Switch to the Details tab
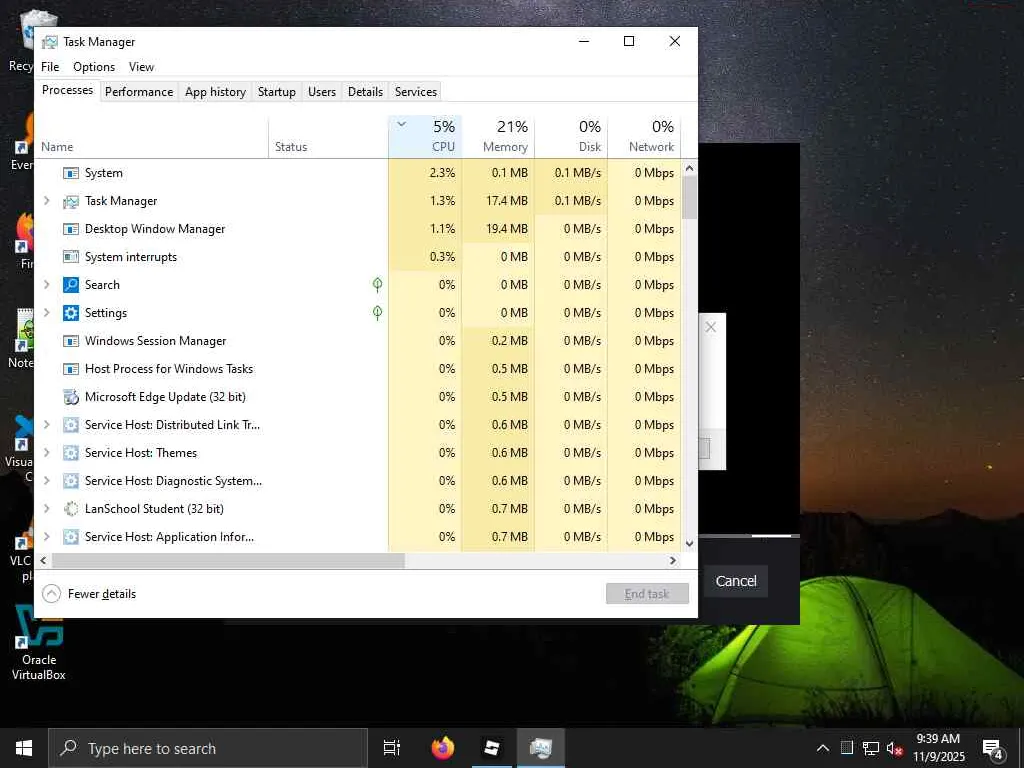This screenshot has height=768, width=1024. 365,91
